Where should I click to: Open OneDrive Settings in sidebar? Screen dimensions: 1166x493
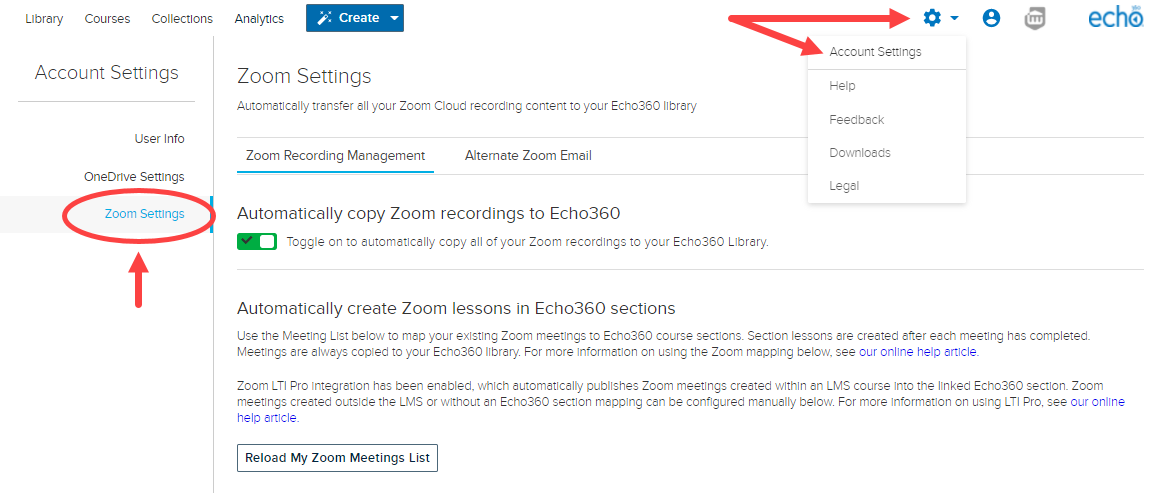[134, 177]
